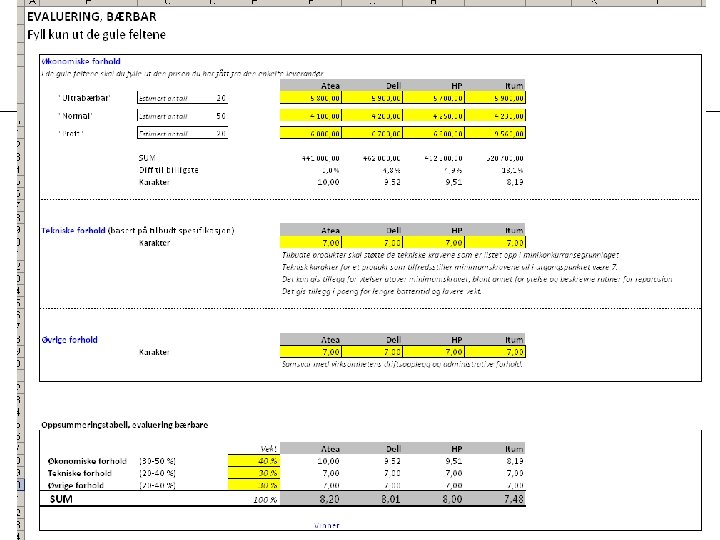Select the Atea price cell for Ultrabærbar

pyautogui.click(x=311, y=98)
